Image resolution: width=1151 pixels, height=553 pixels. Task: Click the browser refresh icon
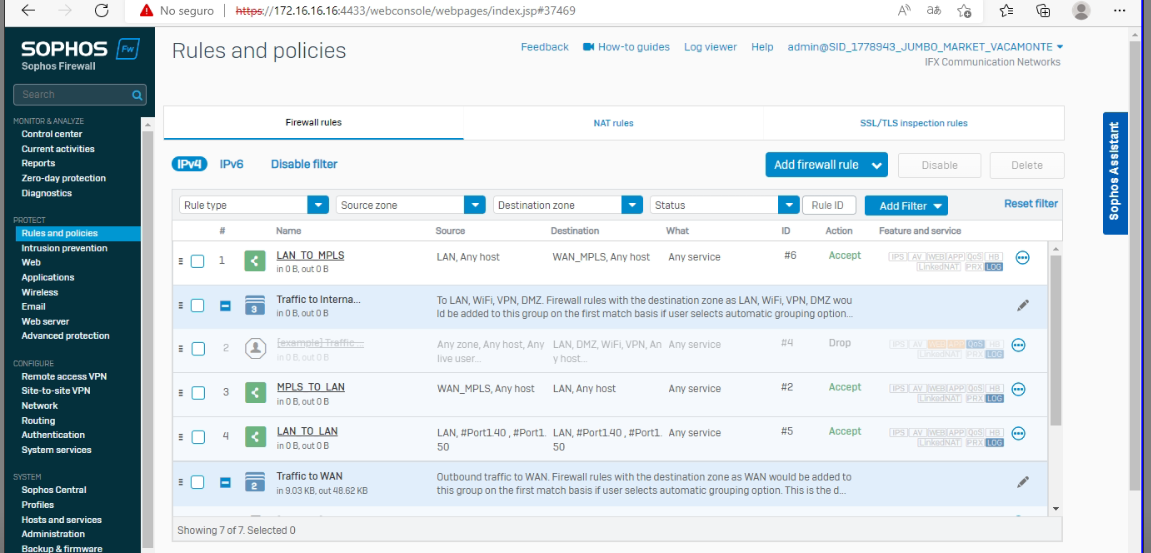click(x=101, y=11)
